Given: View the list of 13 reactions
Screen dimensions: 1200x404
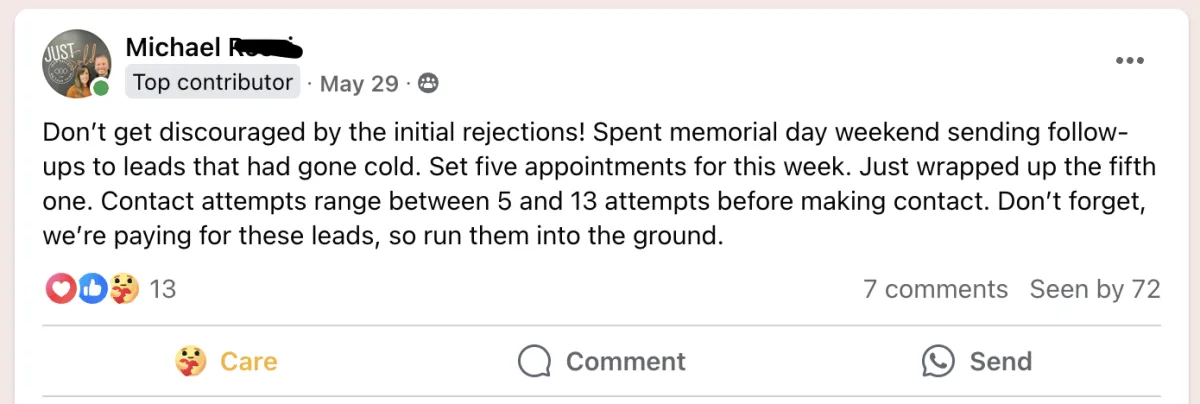Looking at the screenshot, I should coord(162,290).
